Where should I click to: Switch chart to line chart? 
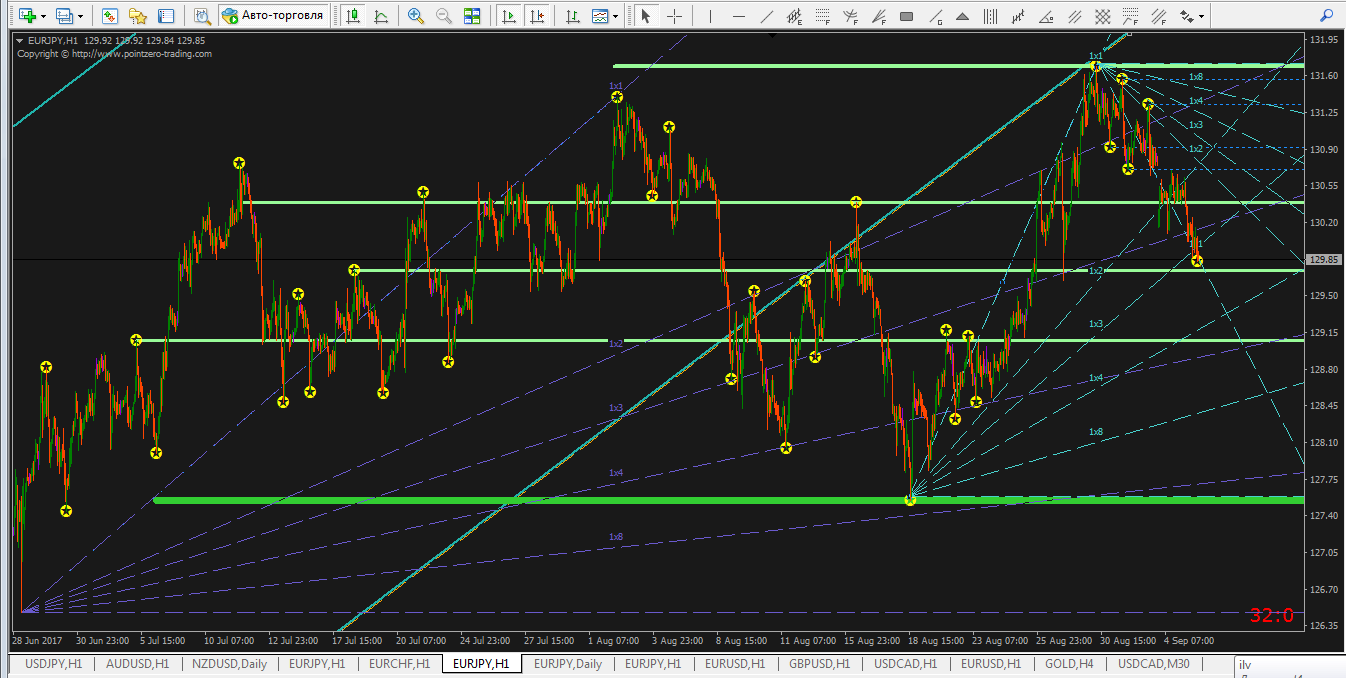381,16
